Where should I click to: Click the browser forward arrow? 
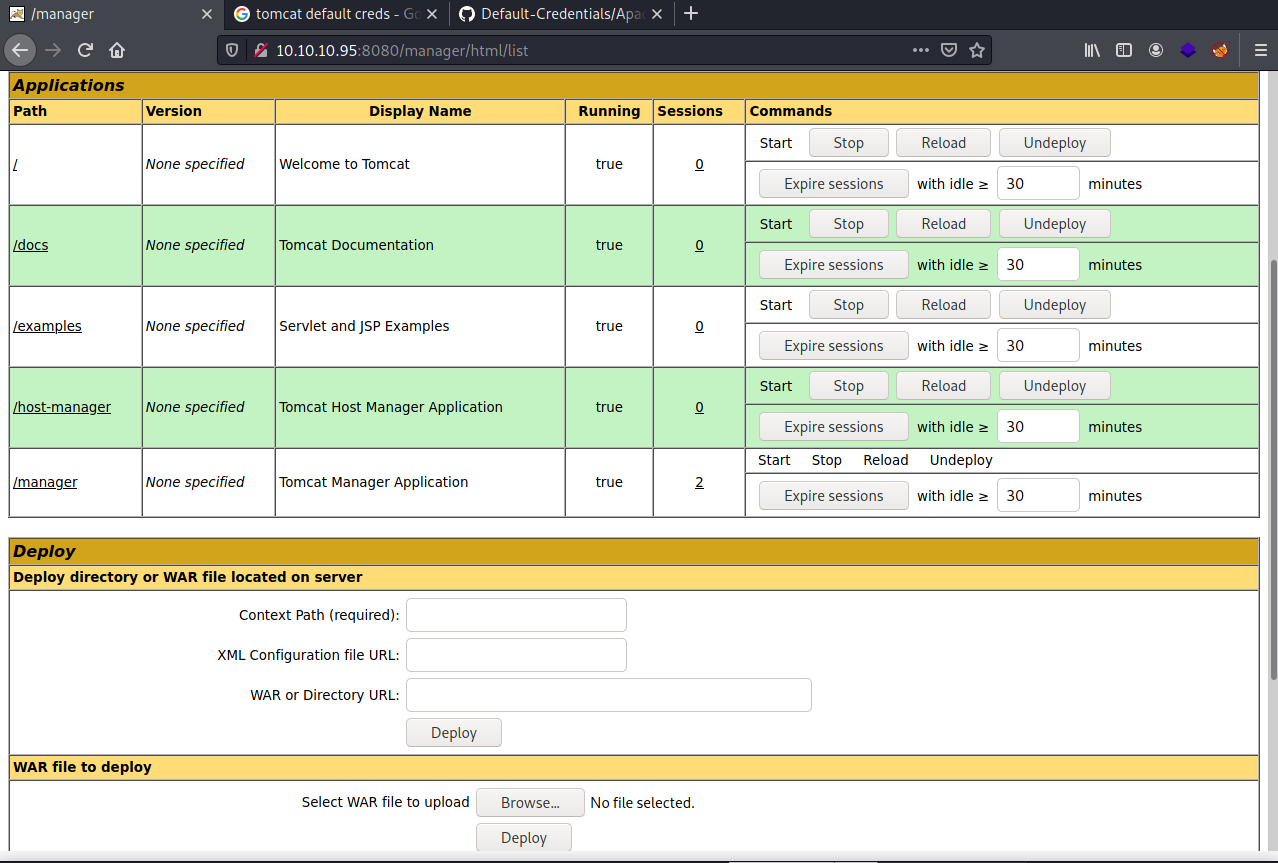pos(53,50)
